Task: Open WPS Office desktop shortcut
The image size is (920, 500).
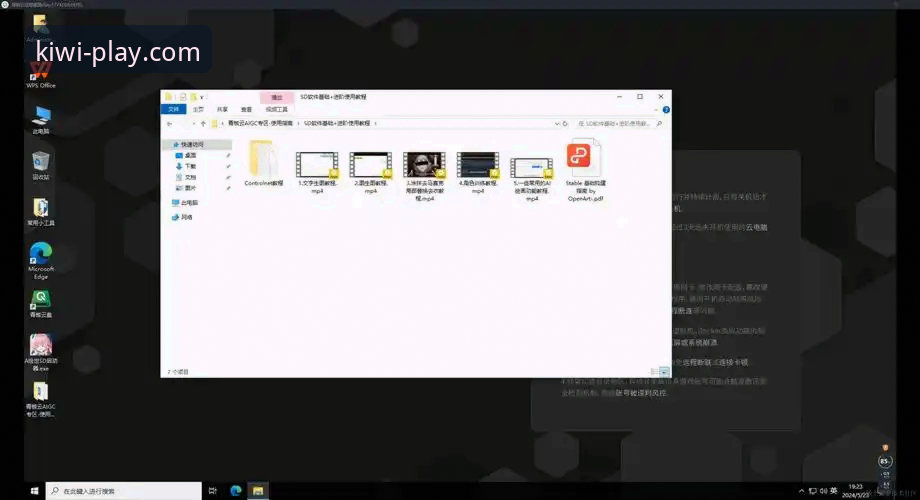Action: click(x=40, y=76)
